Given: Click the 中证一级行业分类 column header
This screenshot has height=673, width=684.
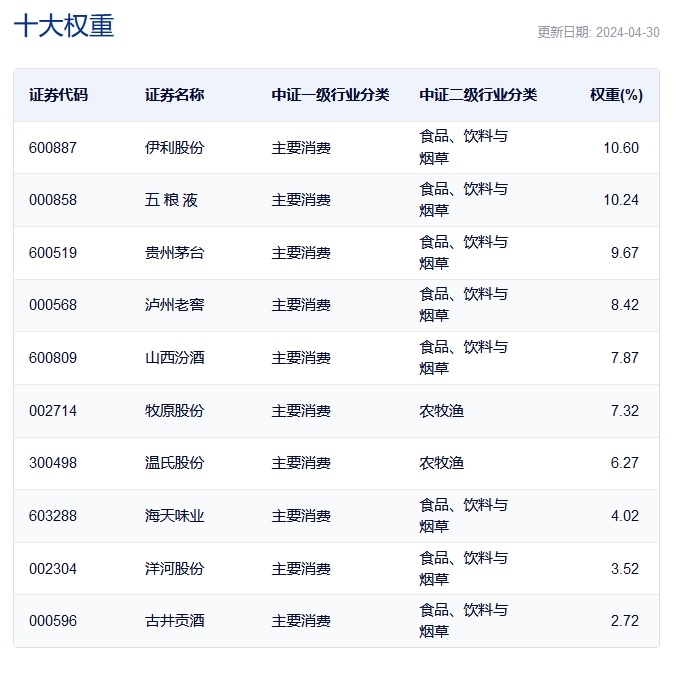Looking at the screenshot, I should 330,95.
